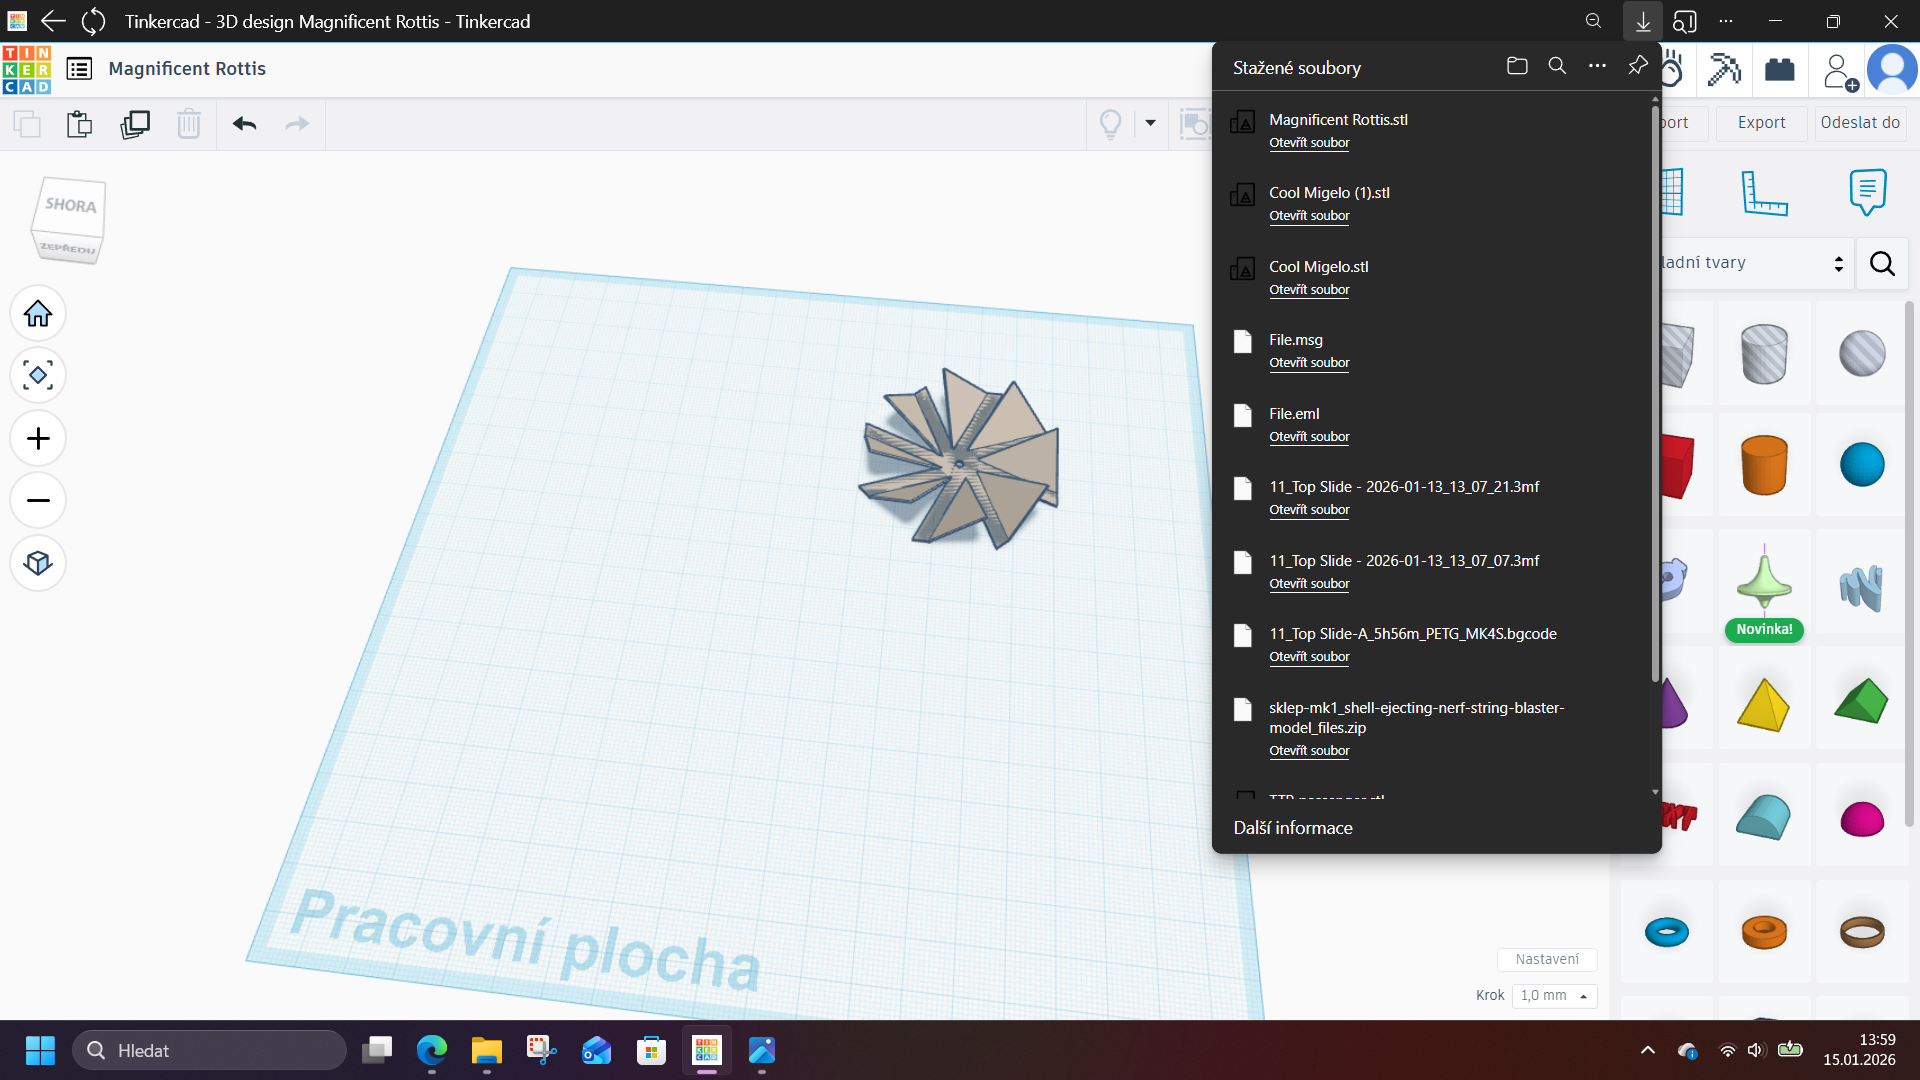Zoom in with the plus button
The height and width of the screenshot is (1080, 1920).
[x=38, y=439]
